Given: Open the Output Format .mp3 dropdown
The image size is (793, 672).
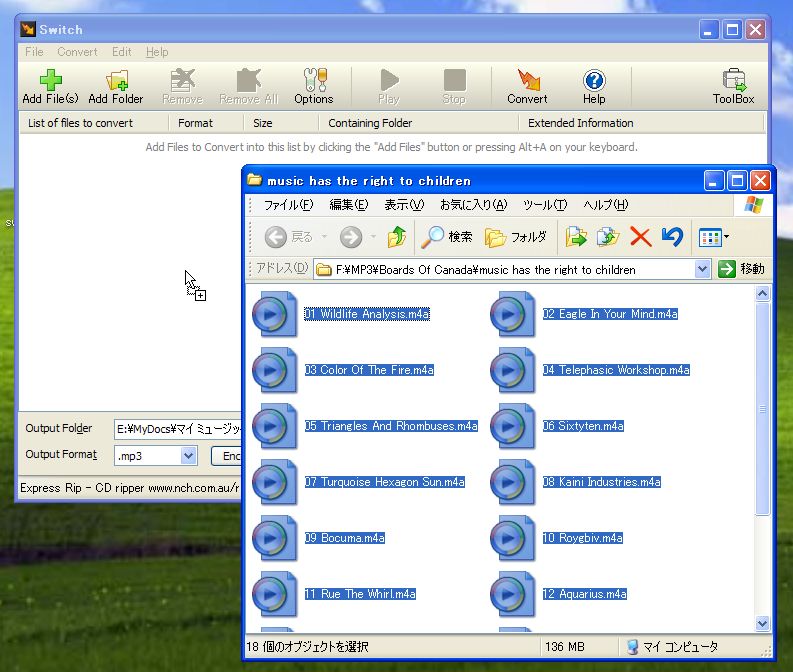Looking at the screenshot, I should coord(188,456).
